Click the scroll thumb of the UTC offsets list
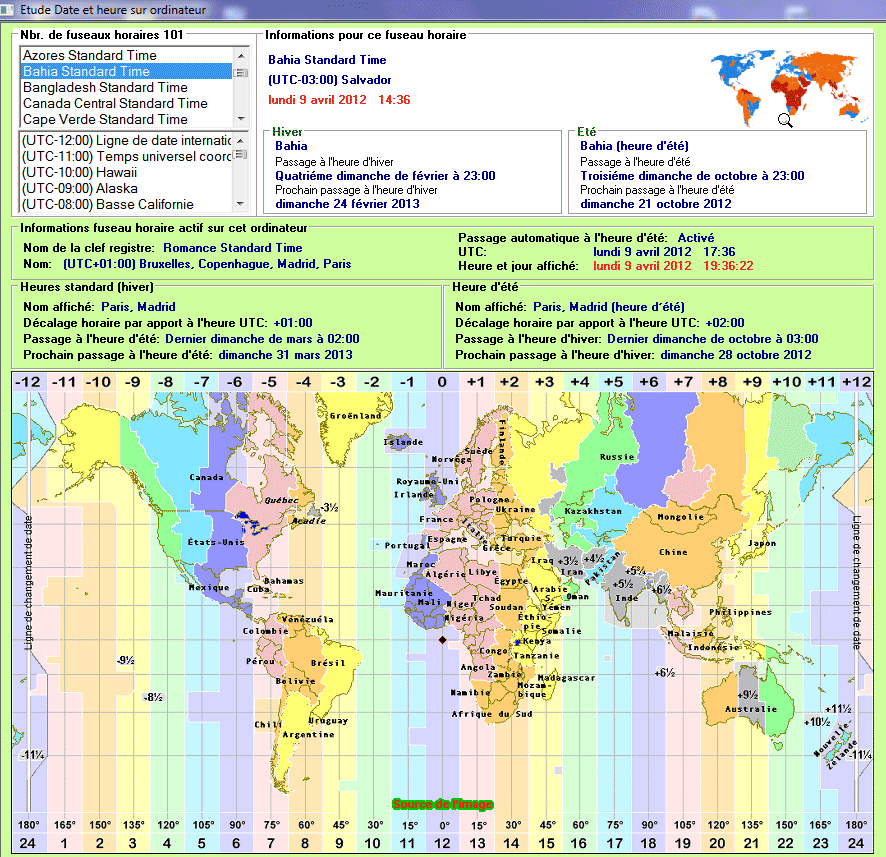886x857 pixels. tap(241, 154)
